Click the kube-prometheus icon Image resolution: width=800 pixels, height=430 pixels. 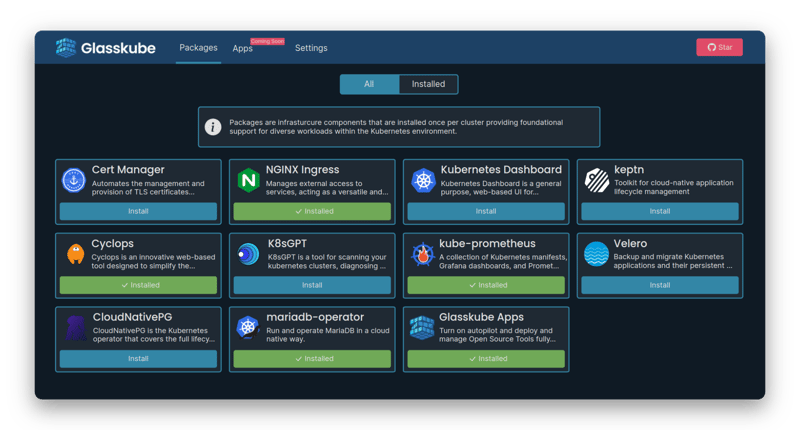click(x=422, y=254)
